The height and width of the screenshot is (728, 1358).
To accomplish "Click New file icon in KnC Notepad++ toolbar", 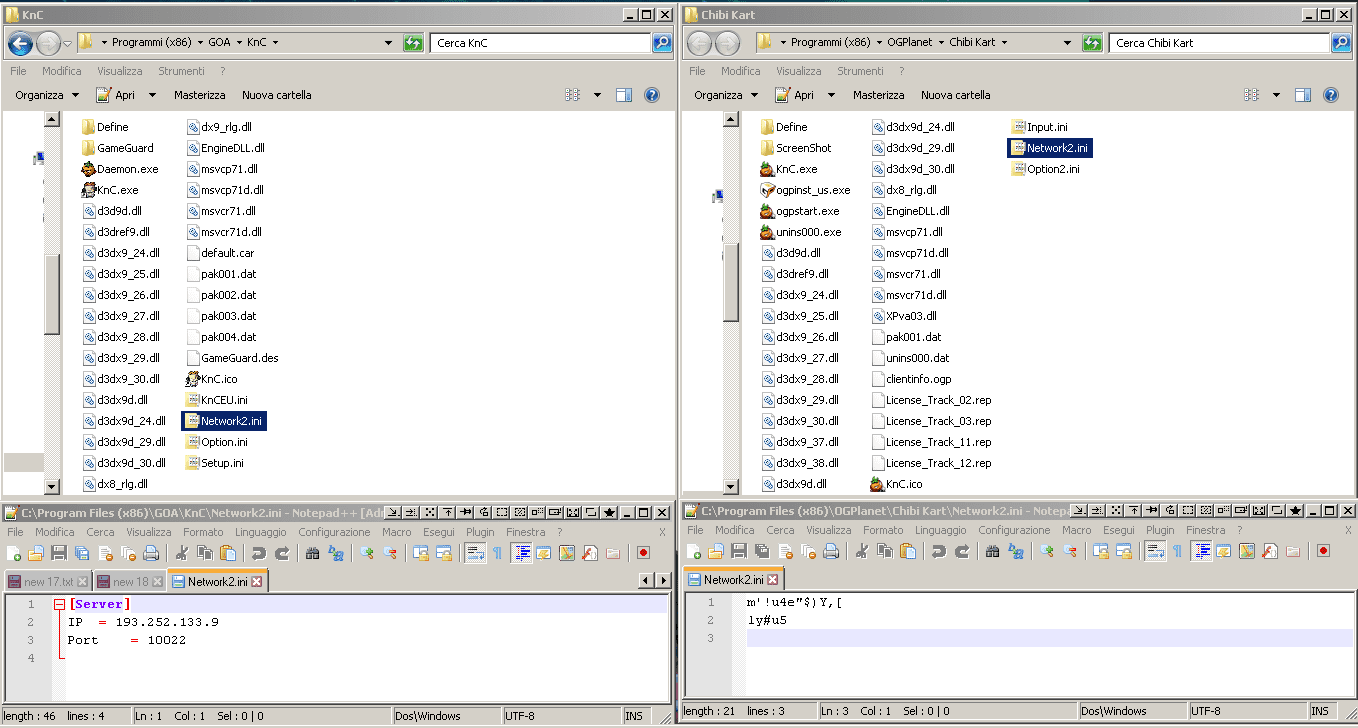I will point(13,552).
